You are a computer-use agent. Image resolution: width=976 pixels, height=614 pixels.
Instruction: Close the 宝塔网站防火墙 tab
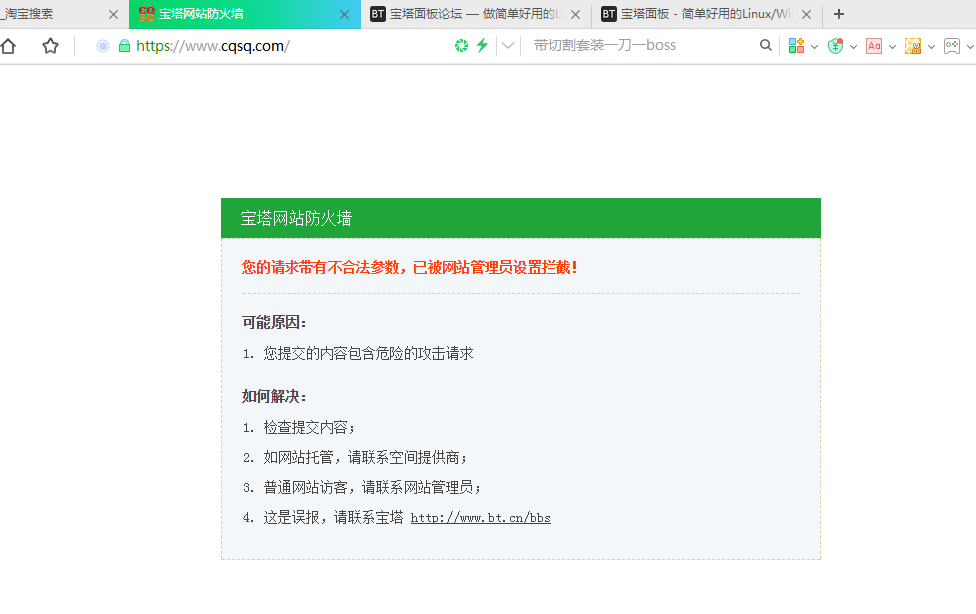click(x=344, y=14)
